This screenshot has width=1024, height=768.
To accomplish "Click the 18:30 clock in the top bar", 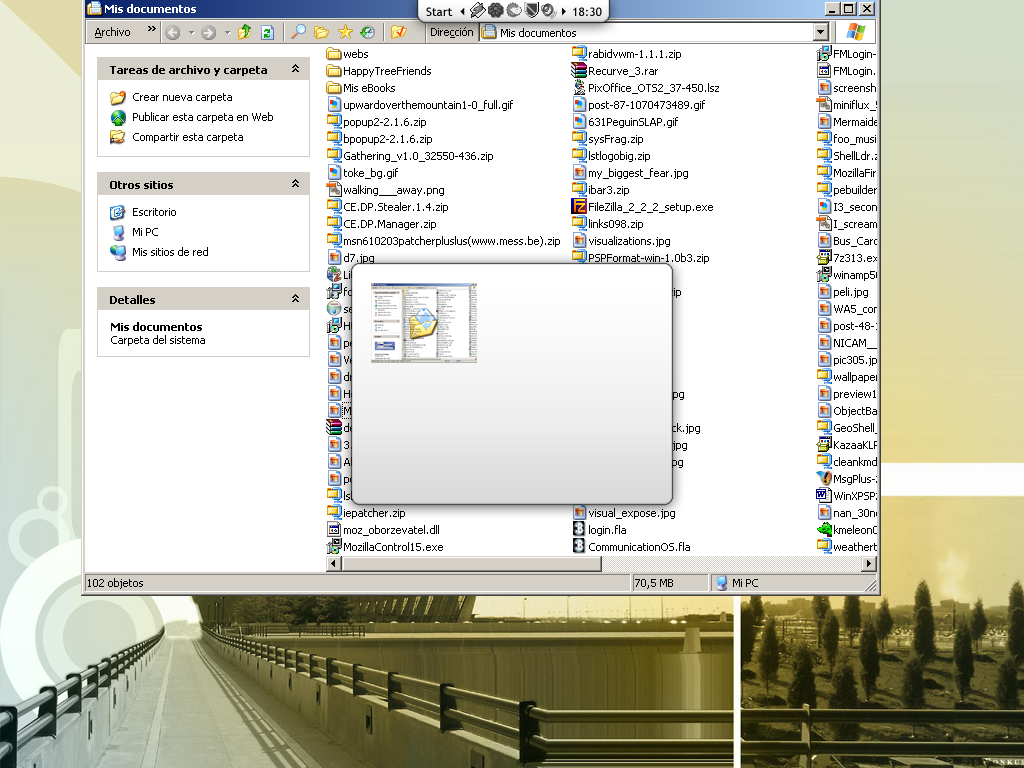I will point(587,12).
